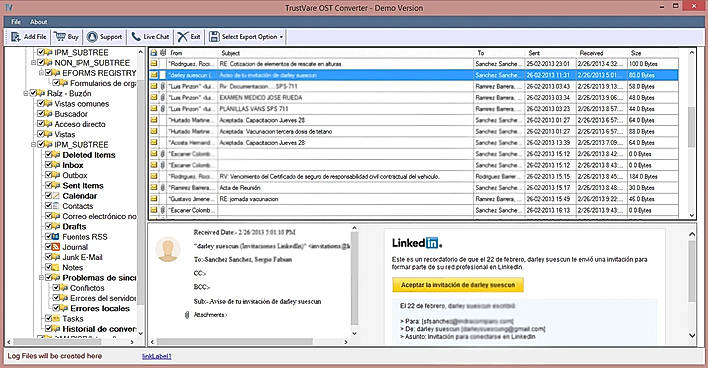Open Support via its headset icon
708x368 pixels.
92,37
